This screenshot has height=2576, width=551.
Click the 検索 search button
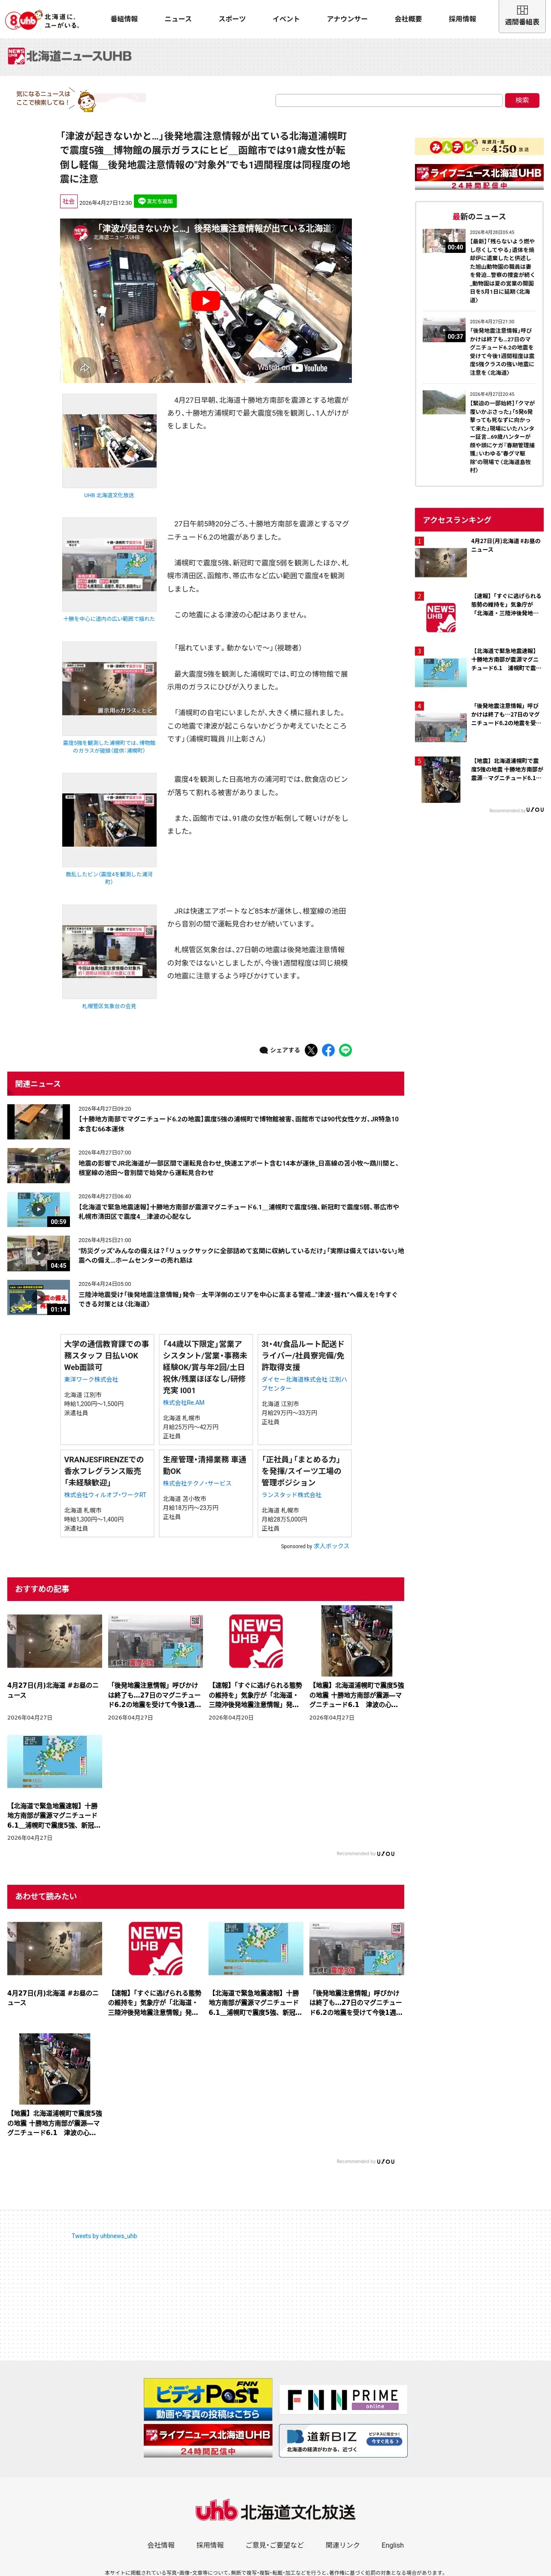click(x=522, y=100)
